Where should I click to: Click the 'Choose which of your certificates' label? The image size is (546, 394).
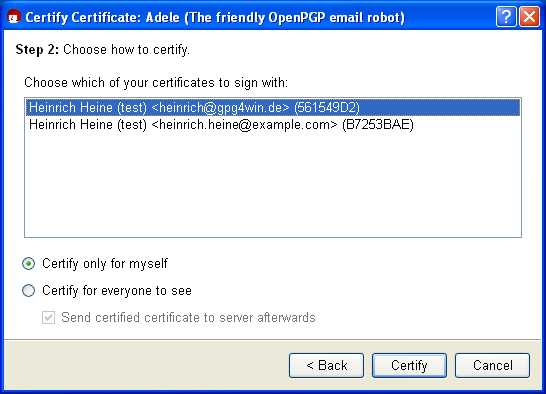point(156,83)
